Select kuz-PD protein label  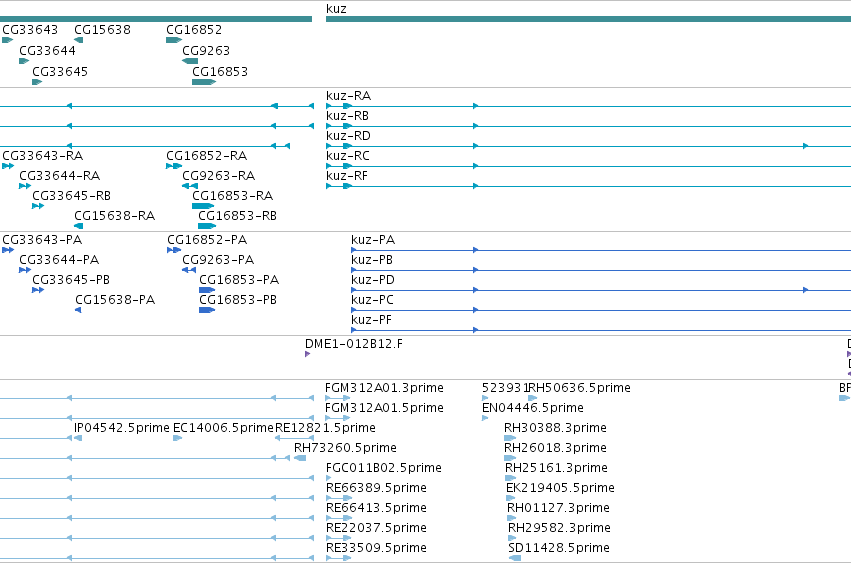(x=373, y=280)
